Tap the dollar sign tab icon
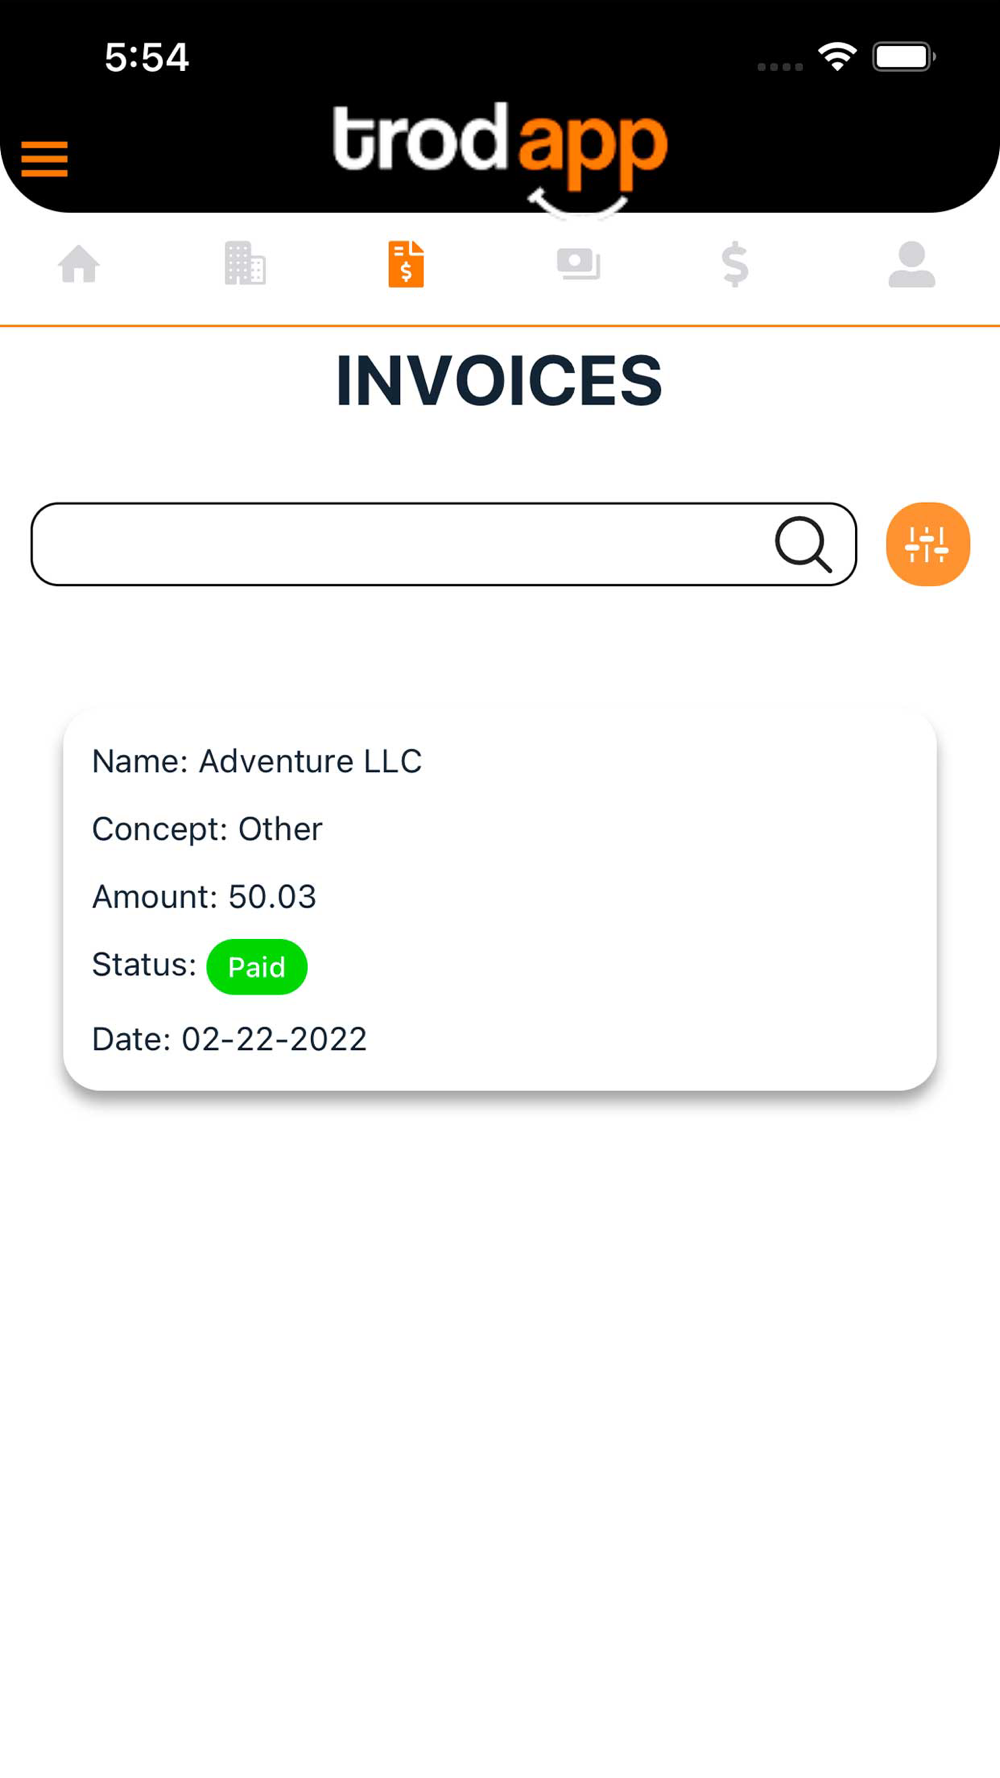The height and width of the screenshot is (1778, 1000). click(x=735, y=265)
